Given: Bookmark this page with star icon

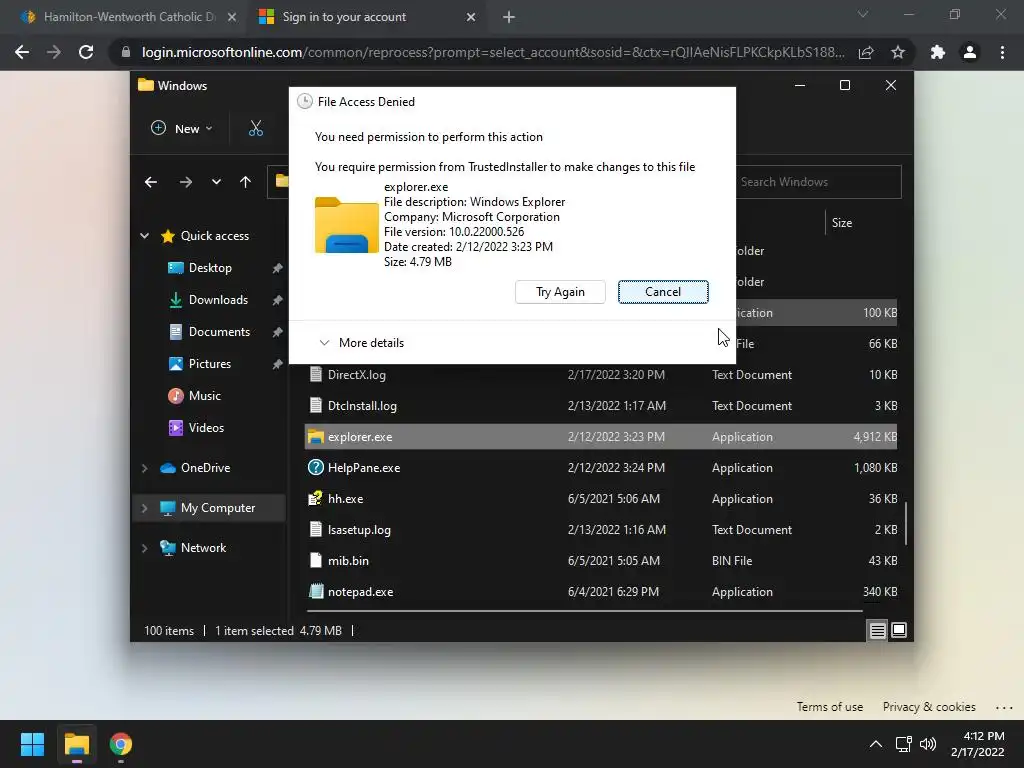Looking at the screenshot, I should pyautogui.click(x=898, y=52).
